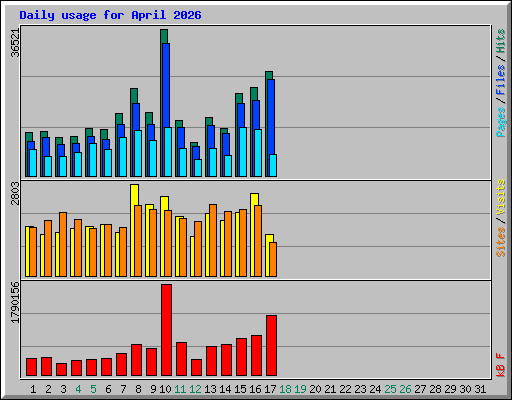Click the yellow Visits bar top for day 8

point(134,195)
